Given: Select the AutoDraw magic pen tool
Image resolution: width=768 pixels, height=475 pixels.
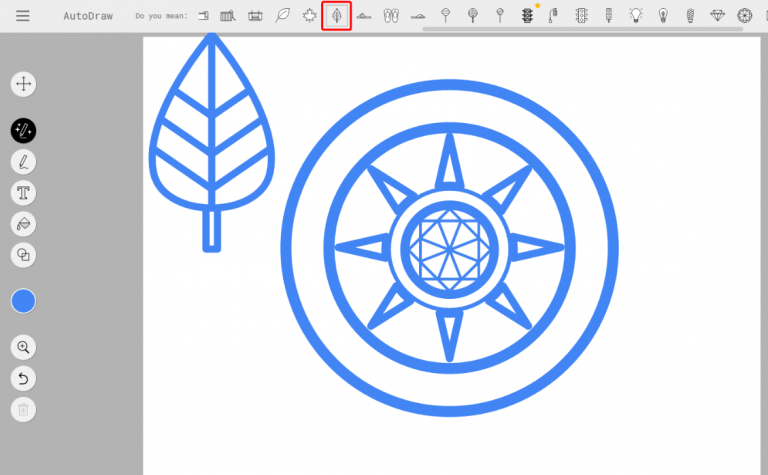Looking at the screenshot, I should point(23,130).
